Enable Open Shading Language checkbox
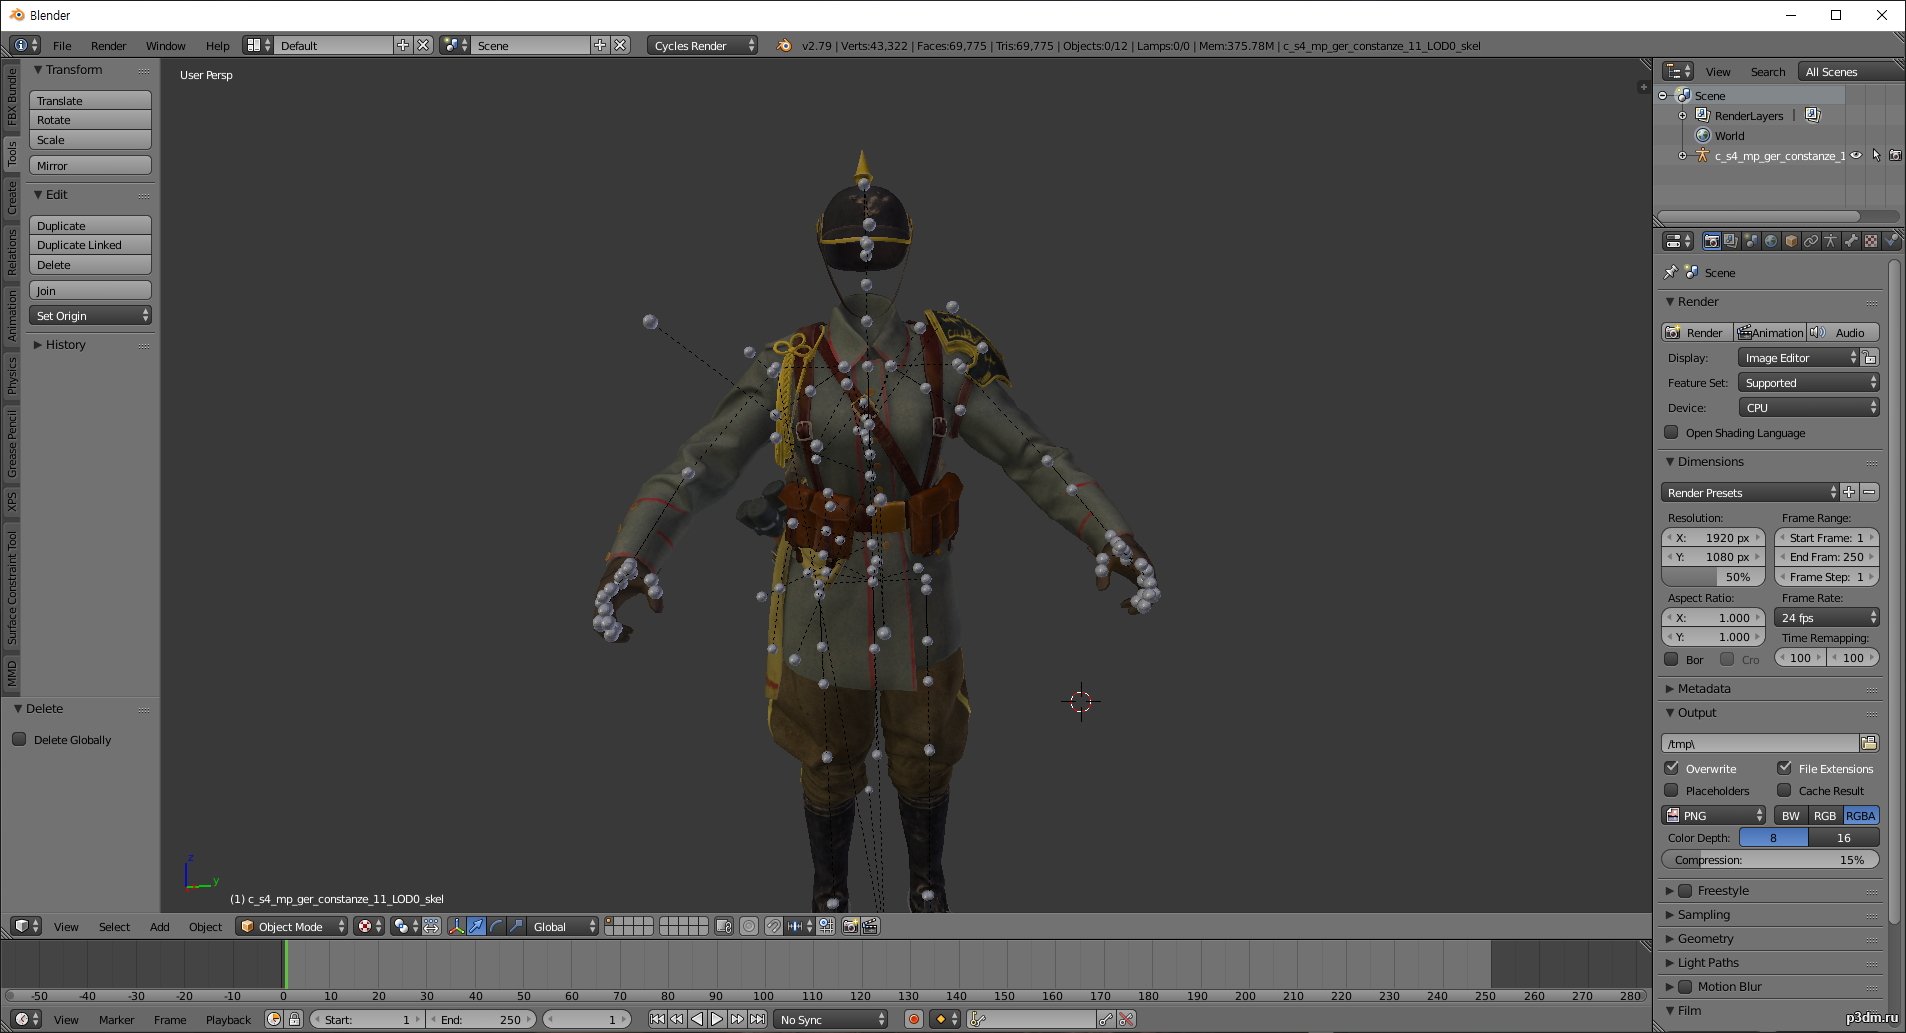This screenshot has height=1033, width=1906. point(1671,432)
